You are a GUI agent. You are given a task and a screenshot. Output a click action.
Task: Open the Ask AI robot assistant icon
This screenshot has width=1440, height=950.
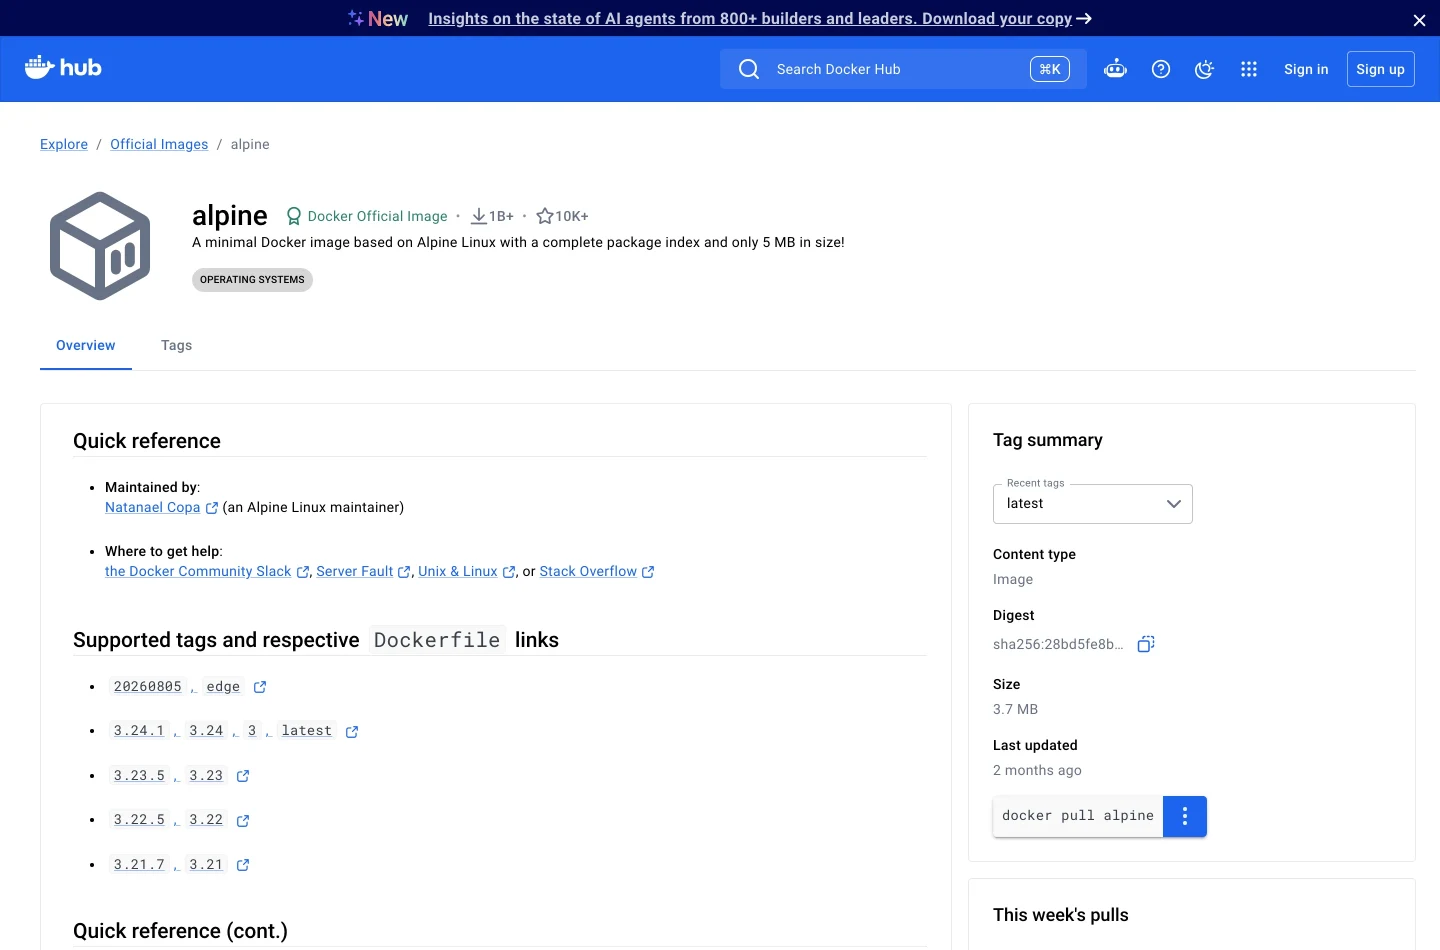1115,69
